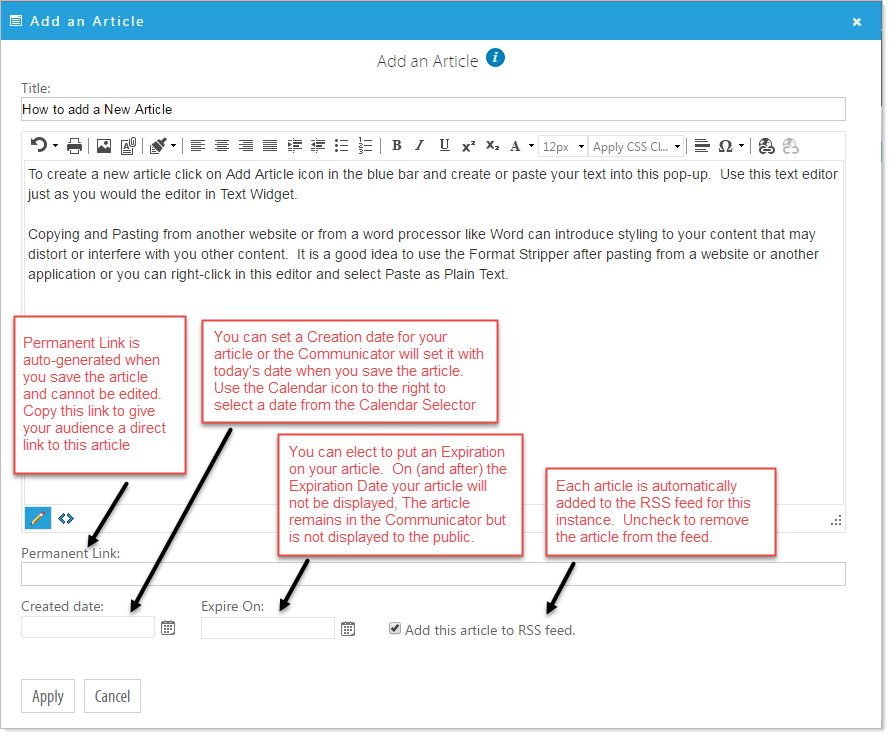Screen dimensions: 890x736
Task: Click the Expire On input field
Action: pyautogui.click(x=268, y=628)
